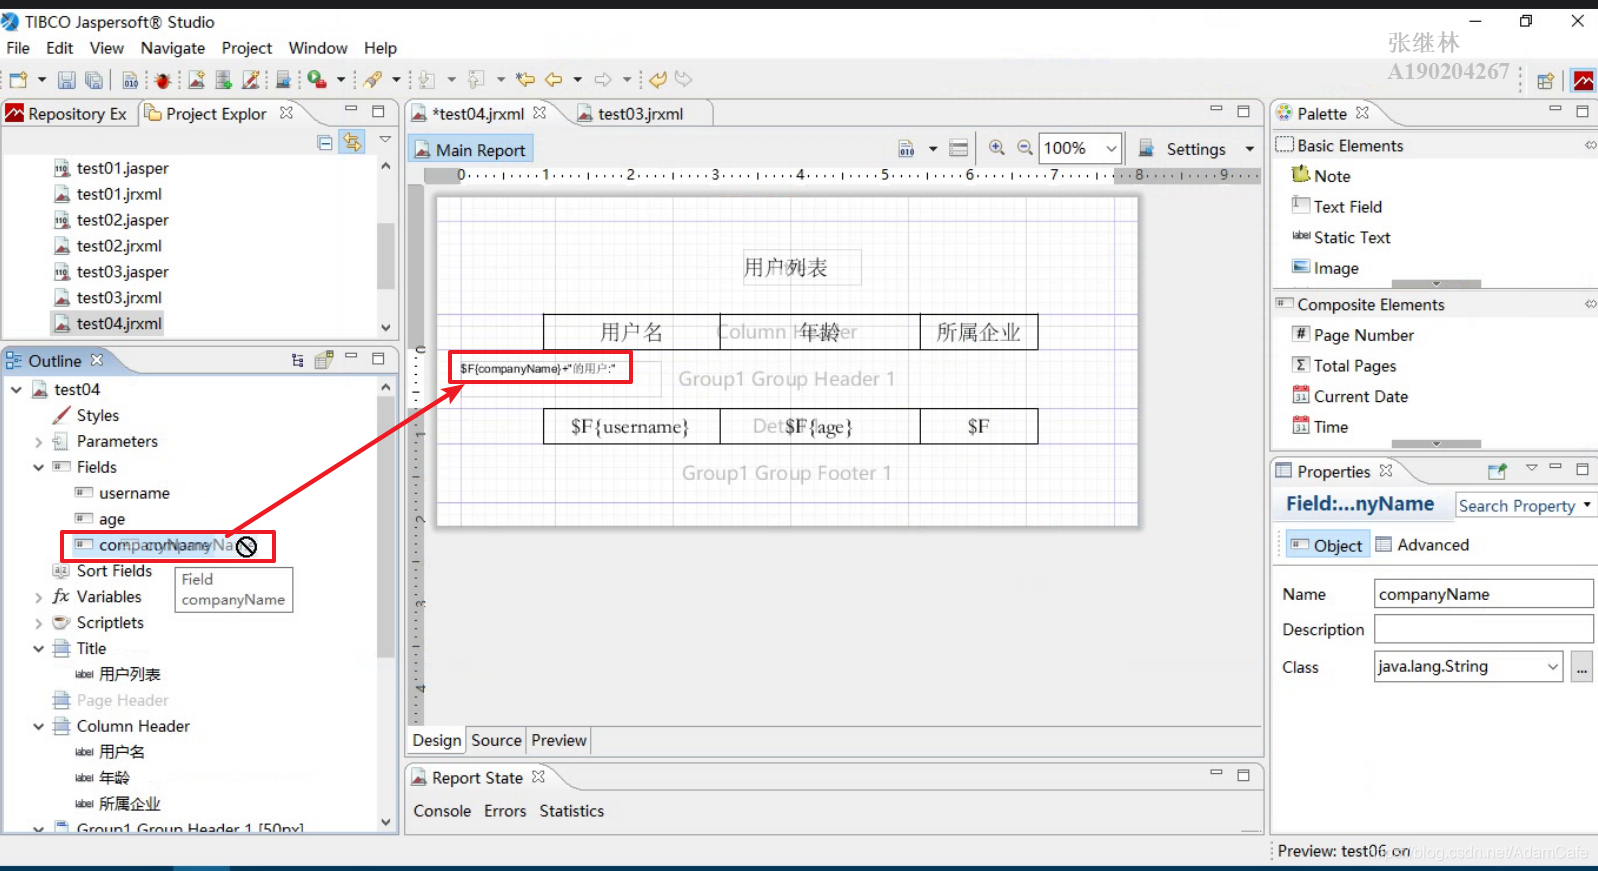This screenshot has height=871, width=1598.
Task: Switch to the Source editor tab
Action: tap(496, 740)
